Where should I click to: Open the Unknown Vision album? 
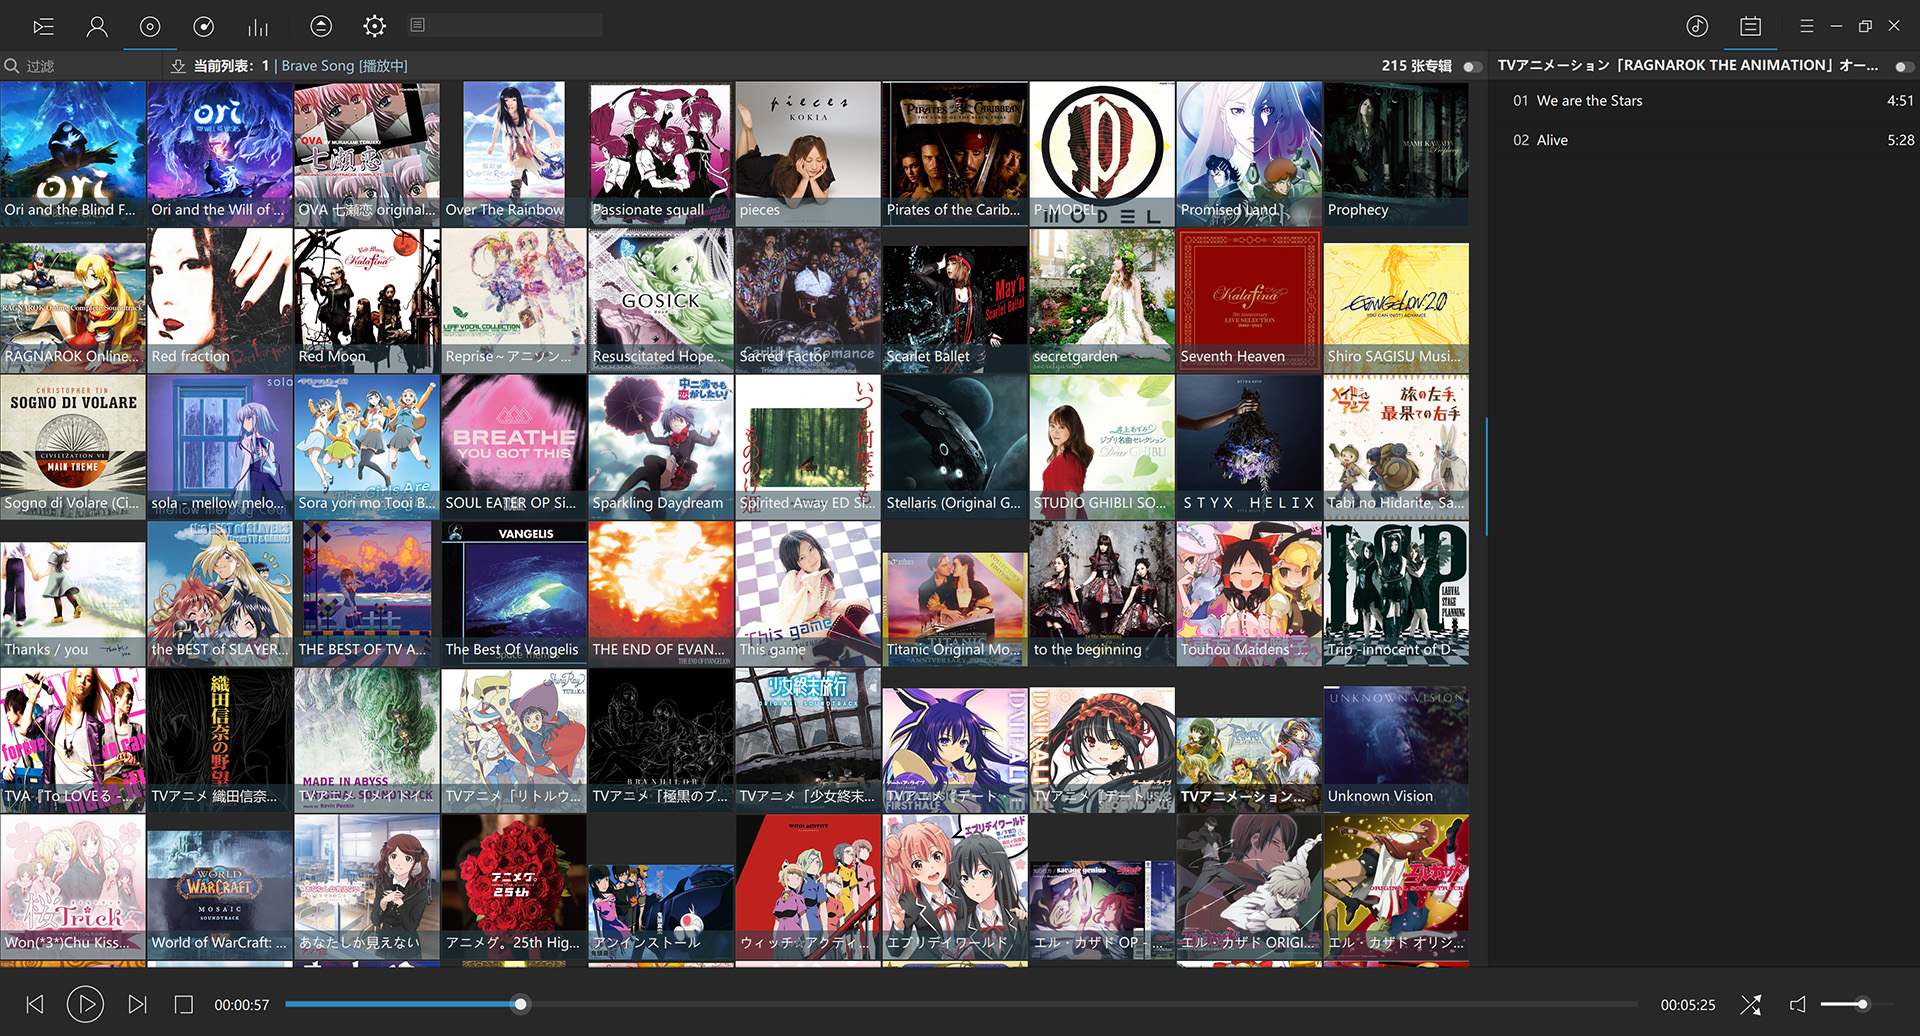pyautogui.click(x=1396, y=740)
